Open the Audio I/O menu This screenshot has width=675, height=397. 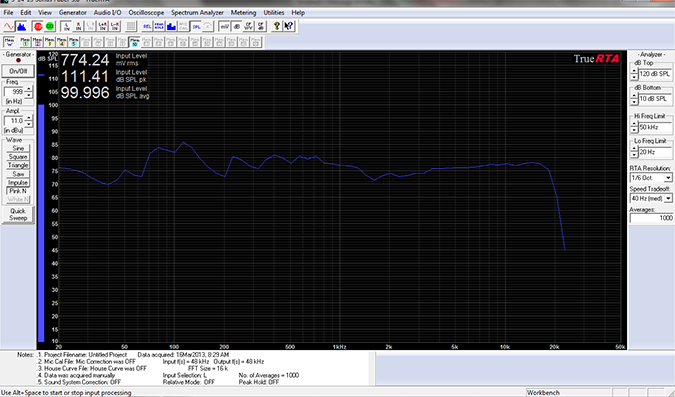(108, 12)
